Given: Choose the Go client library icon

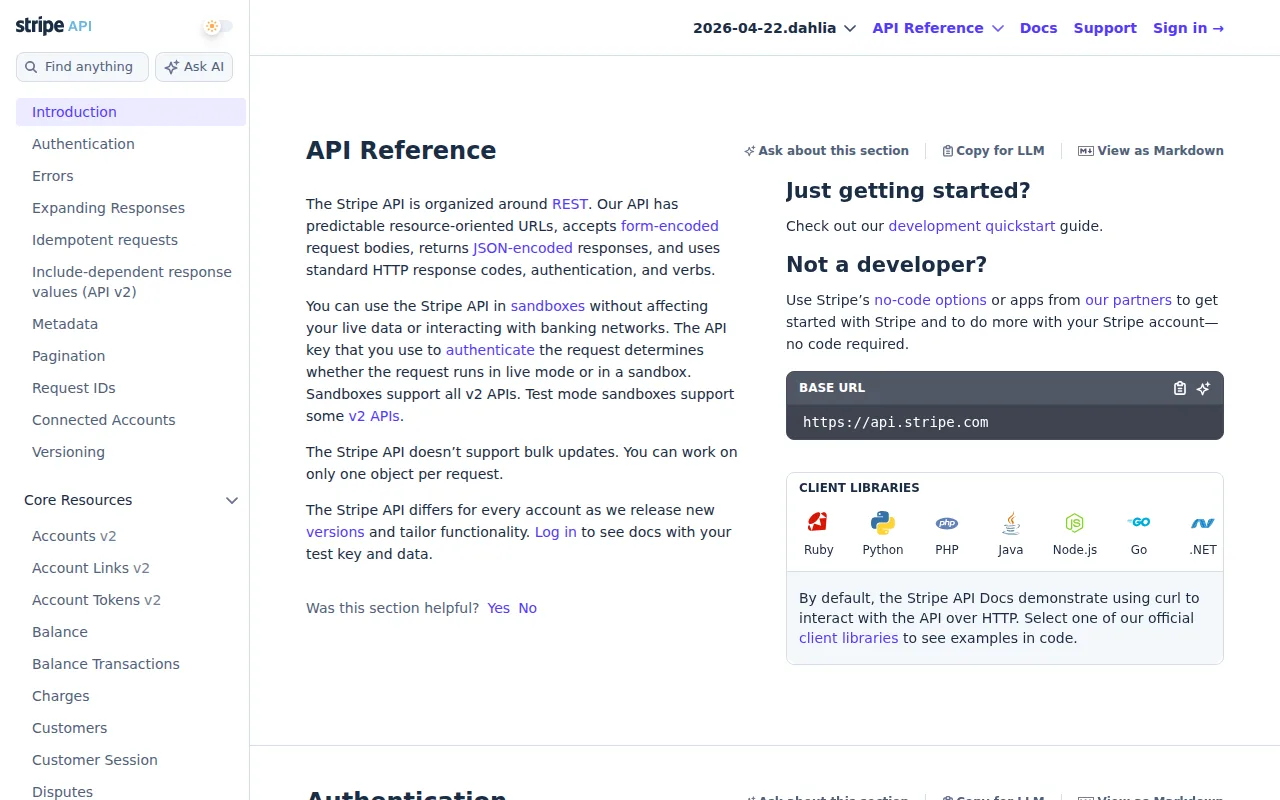Looking at the screenshot, I should (1138, 522).
